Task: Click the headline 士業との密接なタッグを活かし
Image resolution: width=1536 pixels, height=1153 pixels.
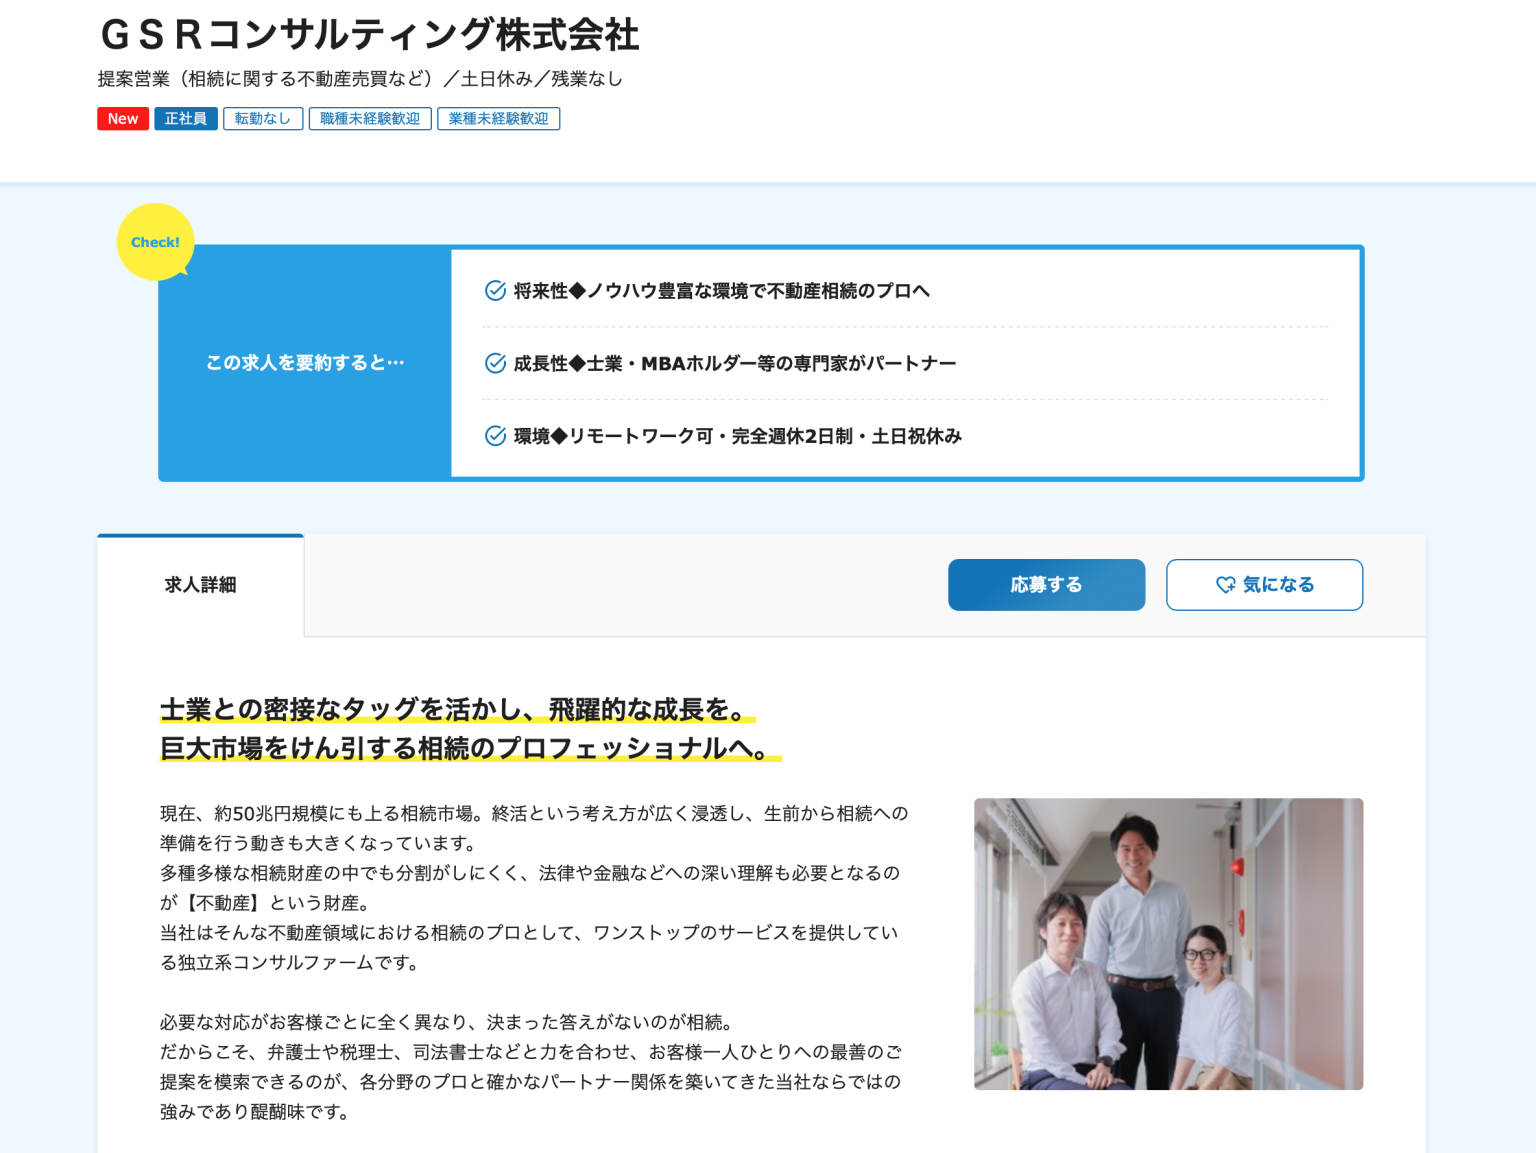Action: [x=457, y=710]
